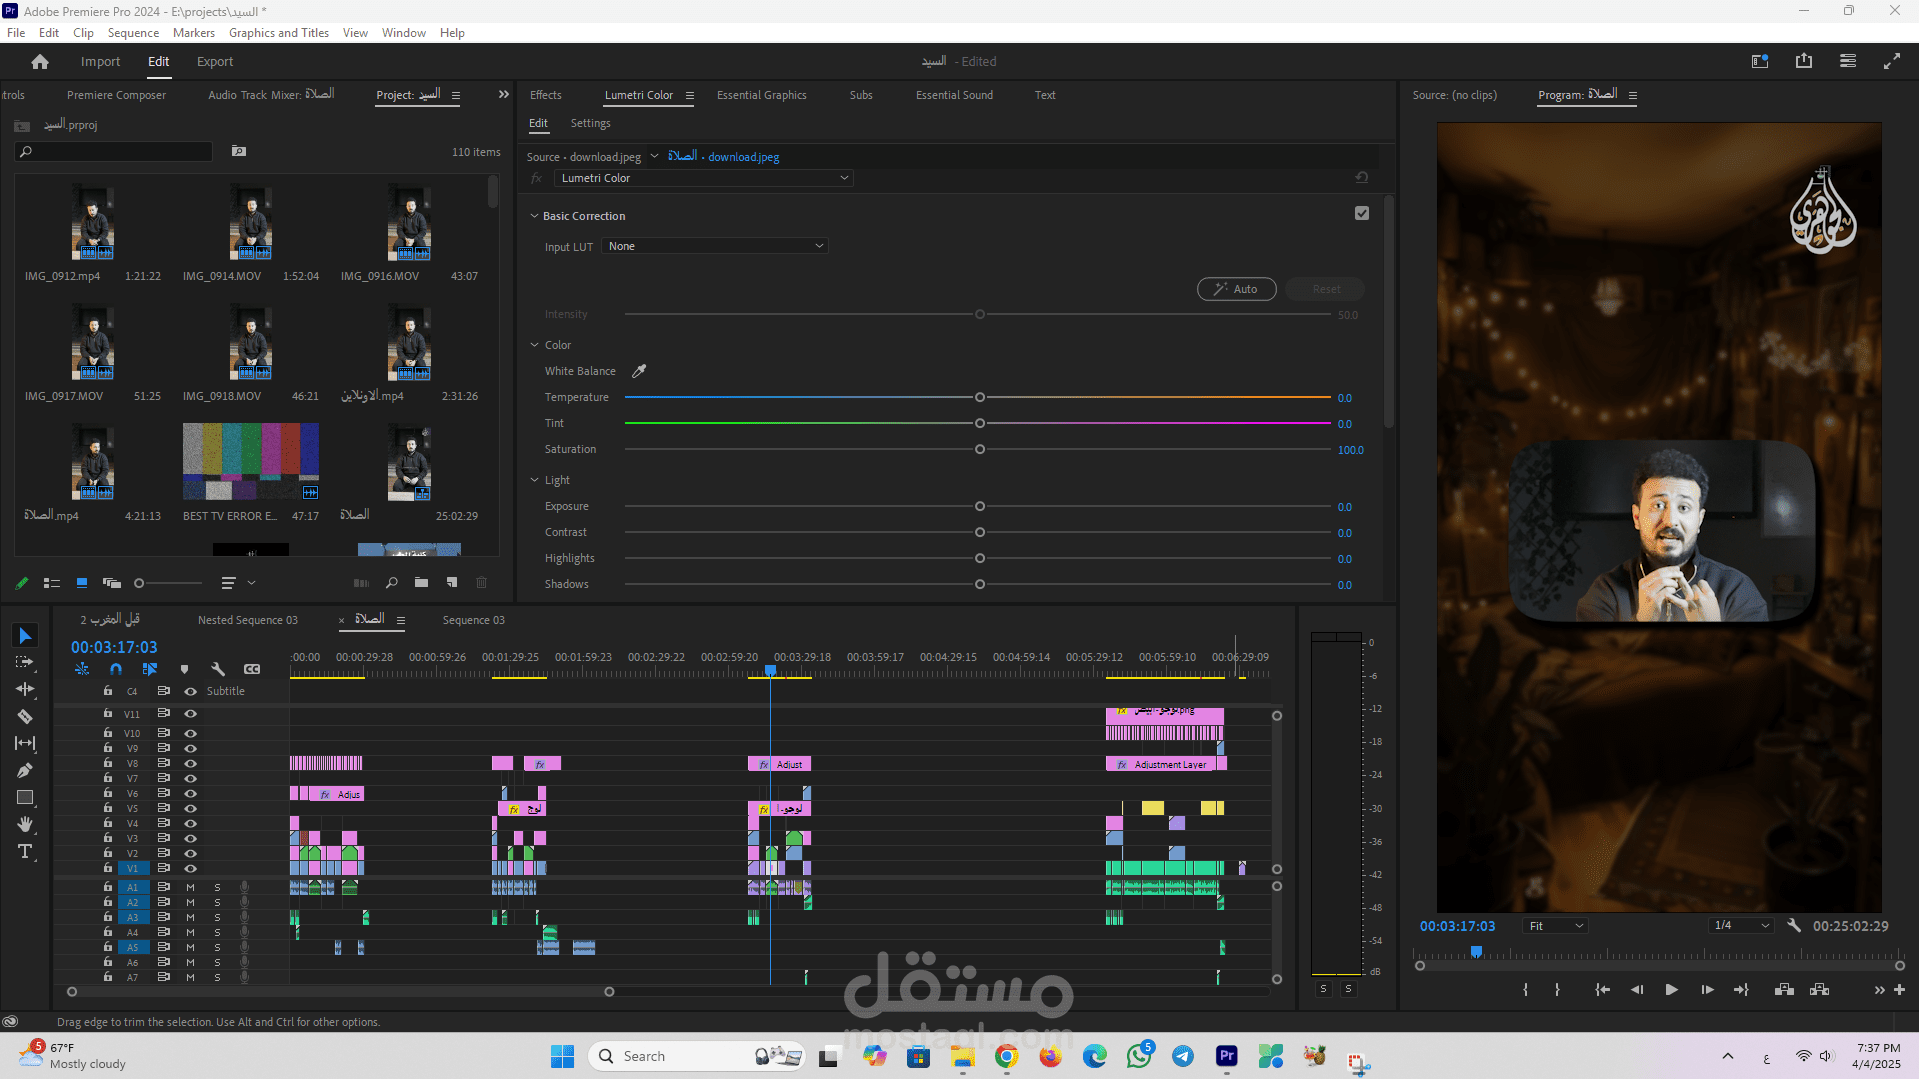Click the New Item icon in Project panel
Image resolution: width=1919 pixels, height=1079 pixels.
(x=452, y=583)
